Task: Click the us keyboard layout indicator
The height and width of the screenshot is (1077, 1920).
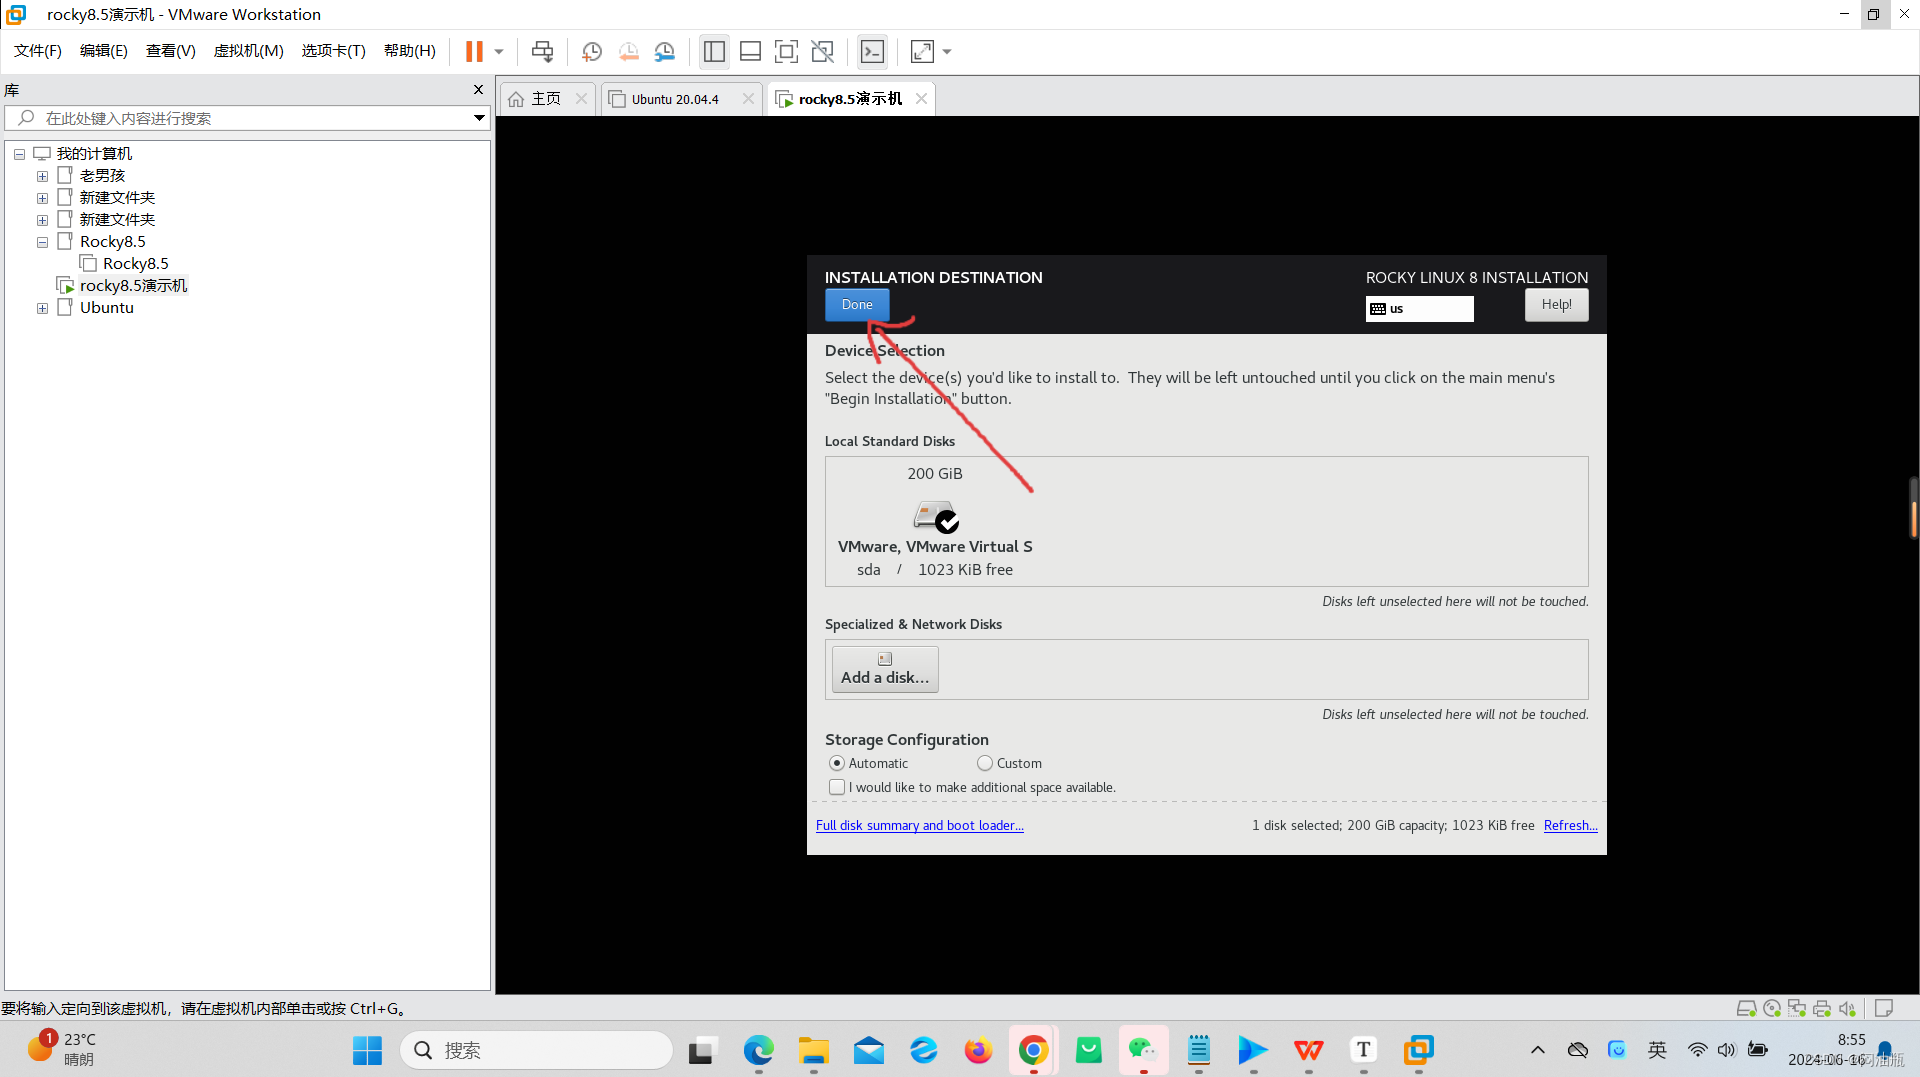Action: point(1419,308)
